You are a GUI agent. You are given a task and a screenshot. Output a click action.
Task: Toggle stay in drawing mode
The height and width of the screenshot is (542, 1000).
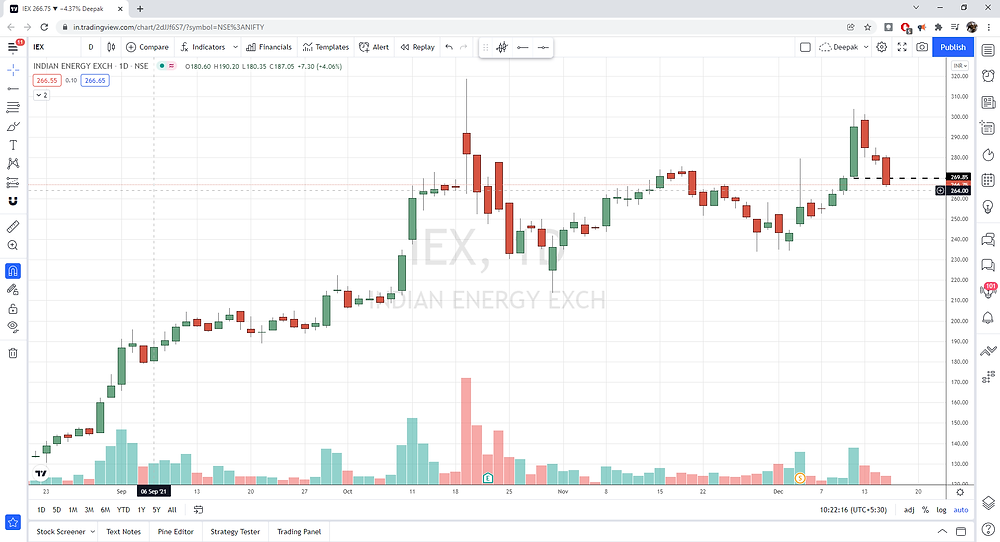[x=13, y=290]
